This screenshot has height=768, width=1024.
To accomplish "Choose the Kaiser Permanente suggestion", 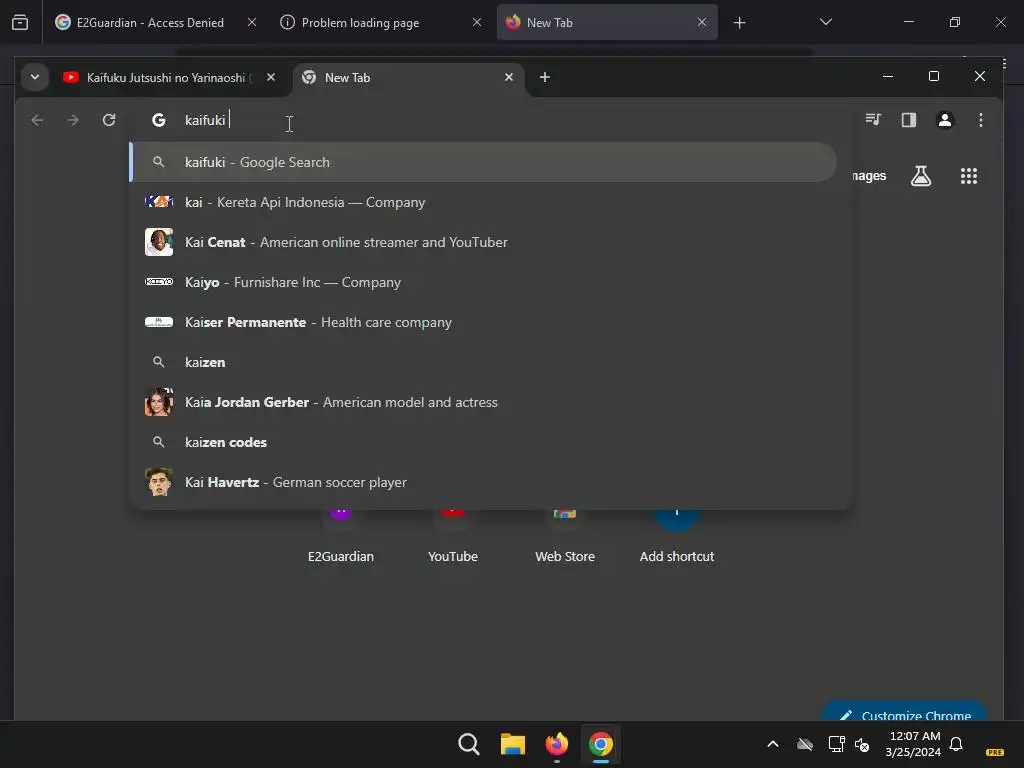I will (483, 323).
